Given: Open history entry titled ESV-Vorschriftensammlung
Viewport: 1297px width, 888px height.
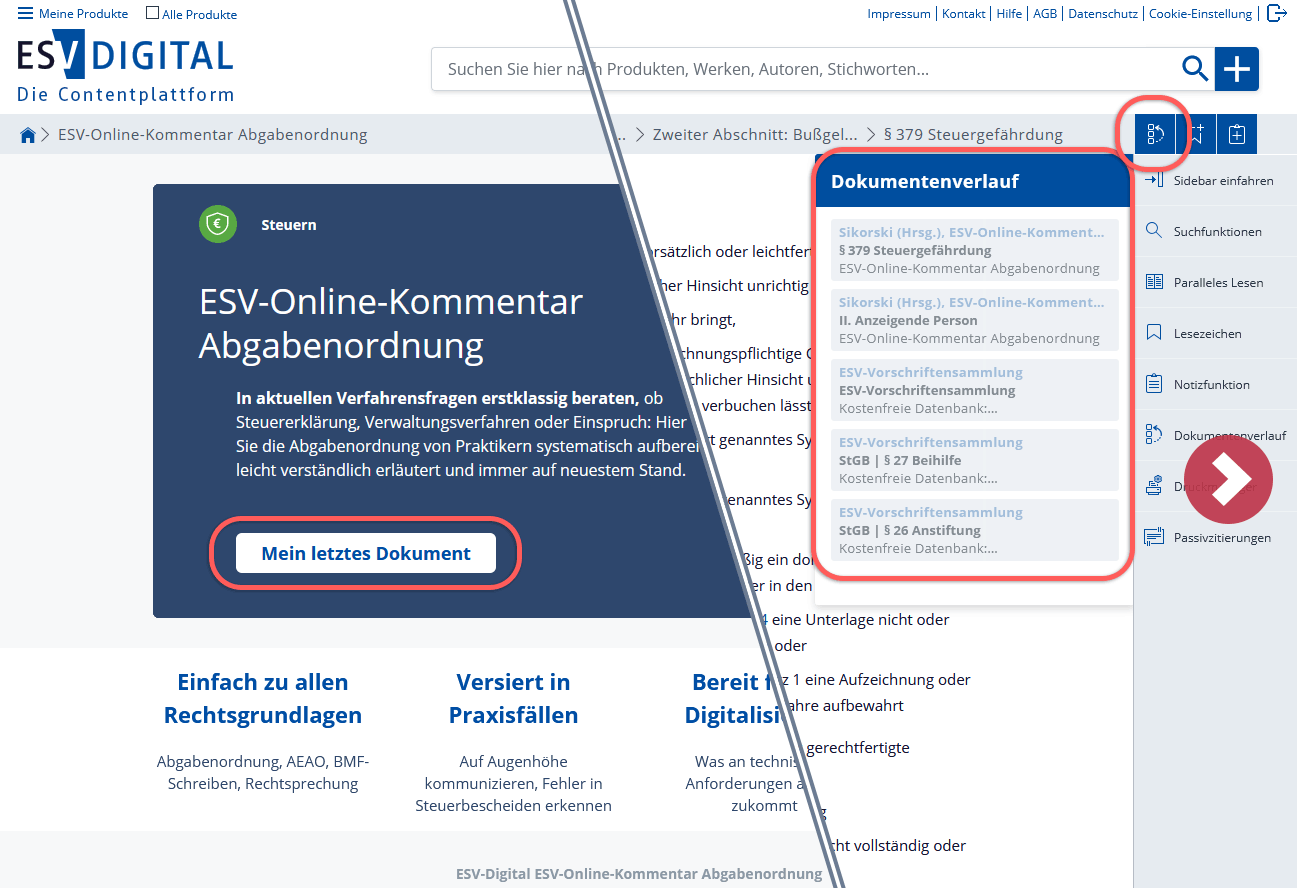Looking at the screenshot, I should 974,390.
